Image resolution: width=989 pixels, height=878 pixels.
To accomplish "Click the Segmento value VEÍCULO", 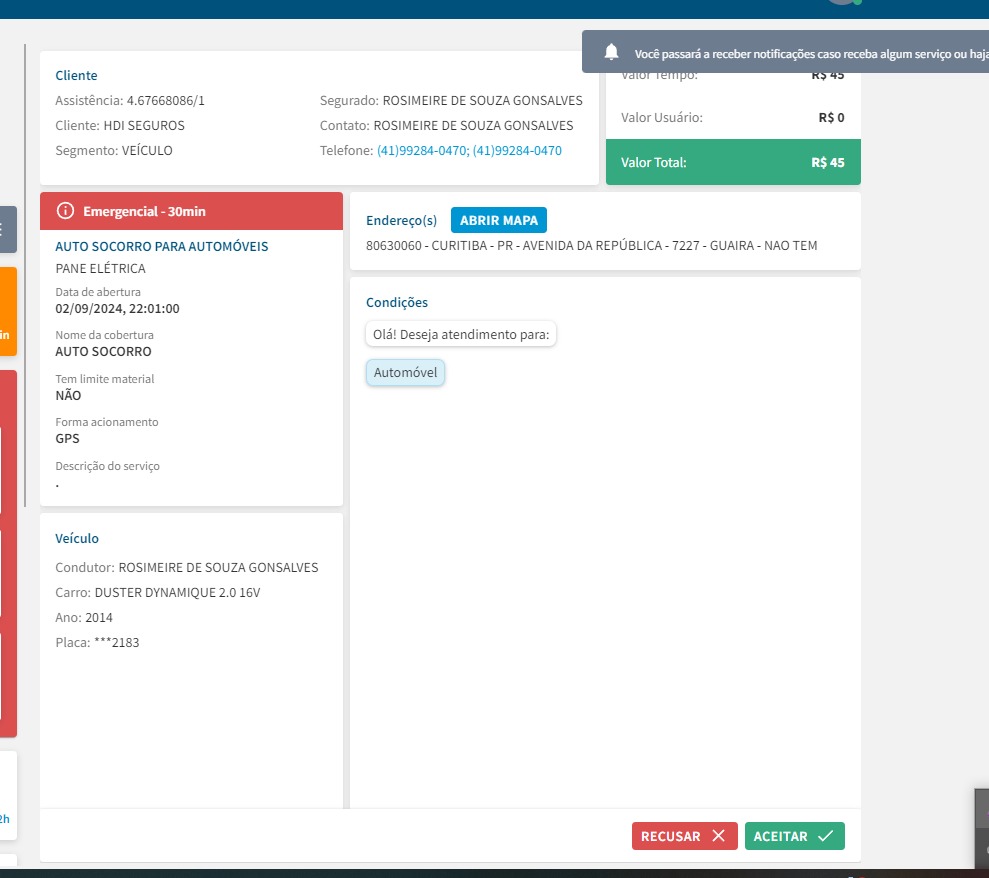I will (x=147, y=151).
